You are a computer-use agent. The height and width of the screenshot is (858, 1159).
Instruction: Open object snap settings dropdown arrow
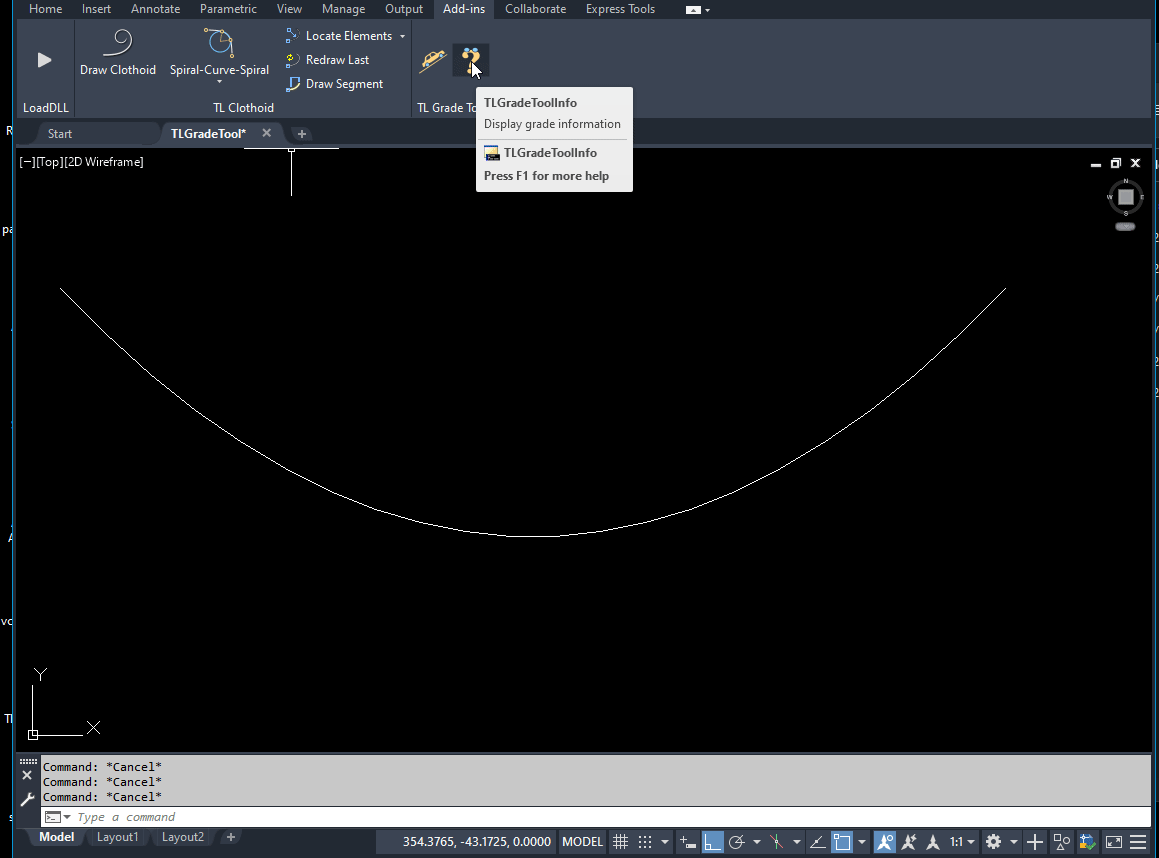click(x=862, y=842)
